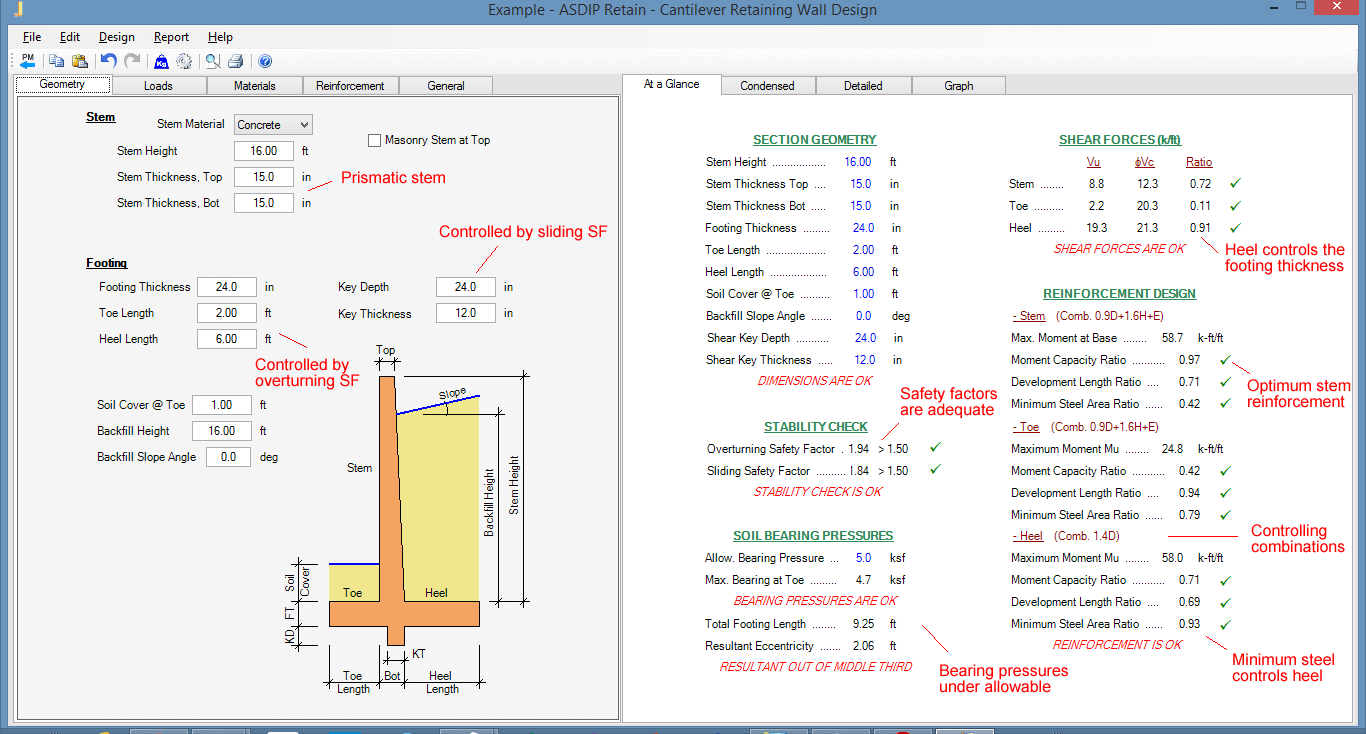Open the Design menu
Image resolution: width=1366 pixels, height=734 pixels.
tap(117, 37)
